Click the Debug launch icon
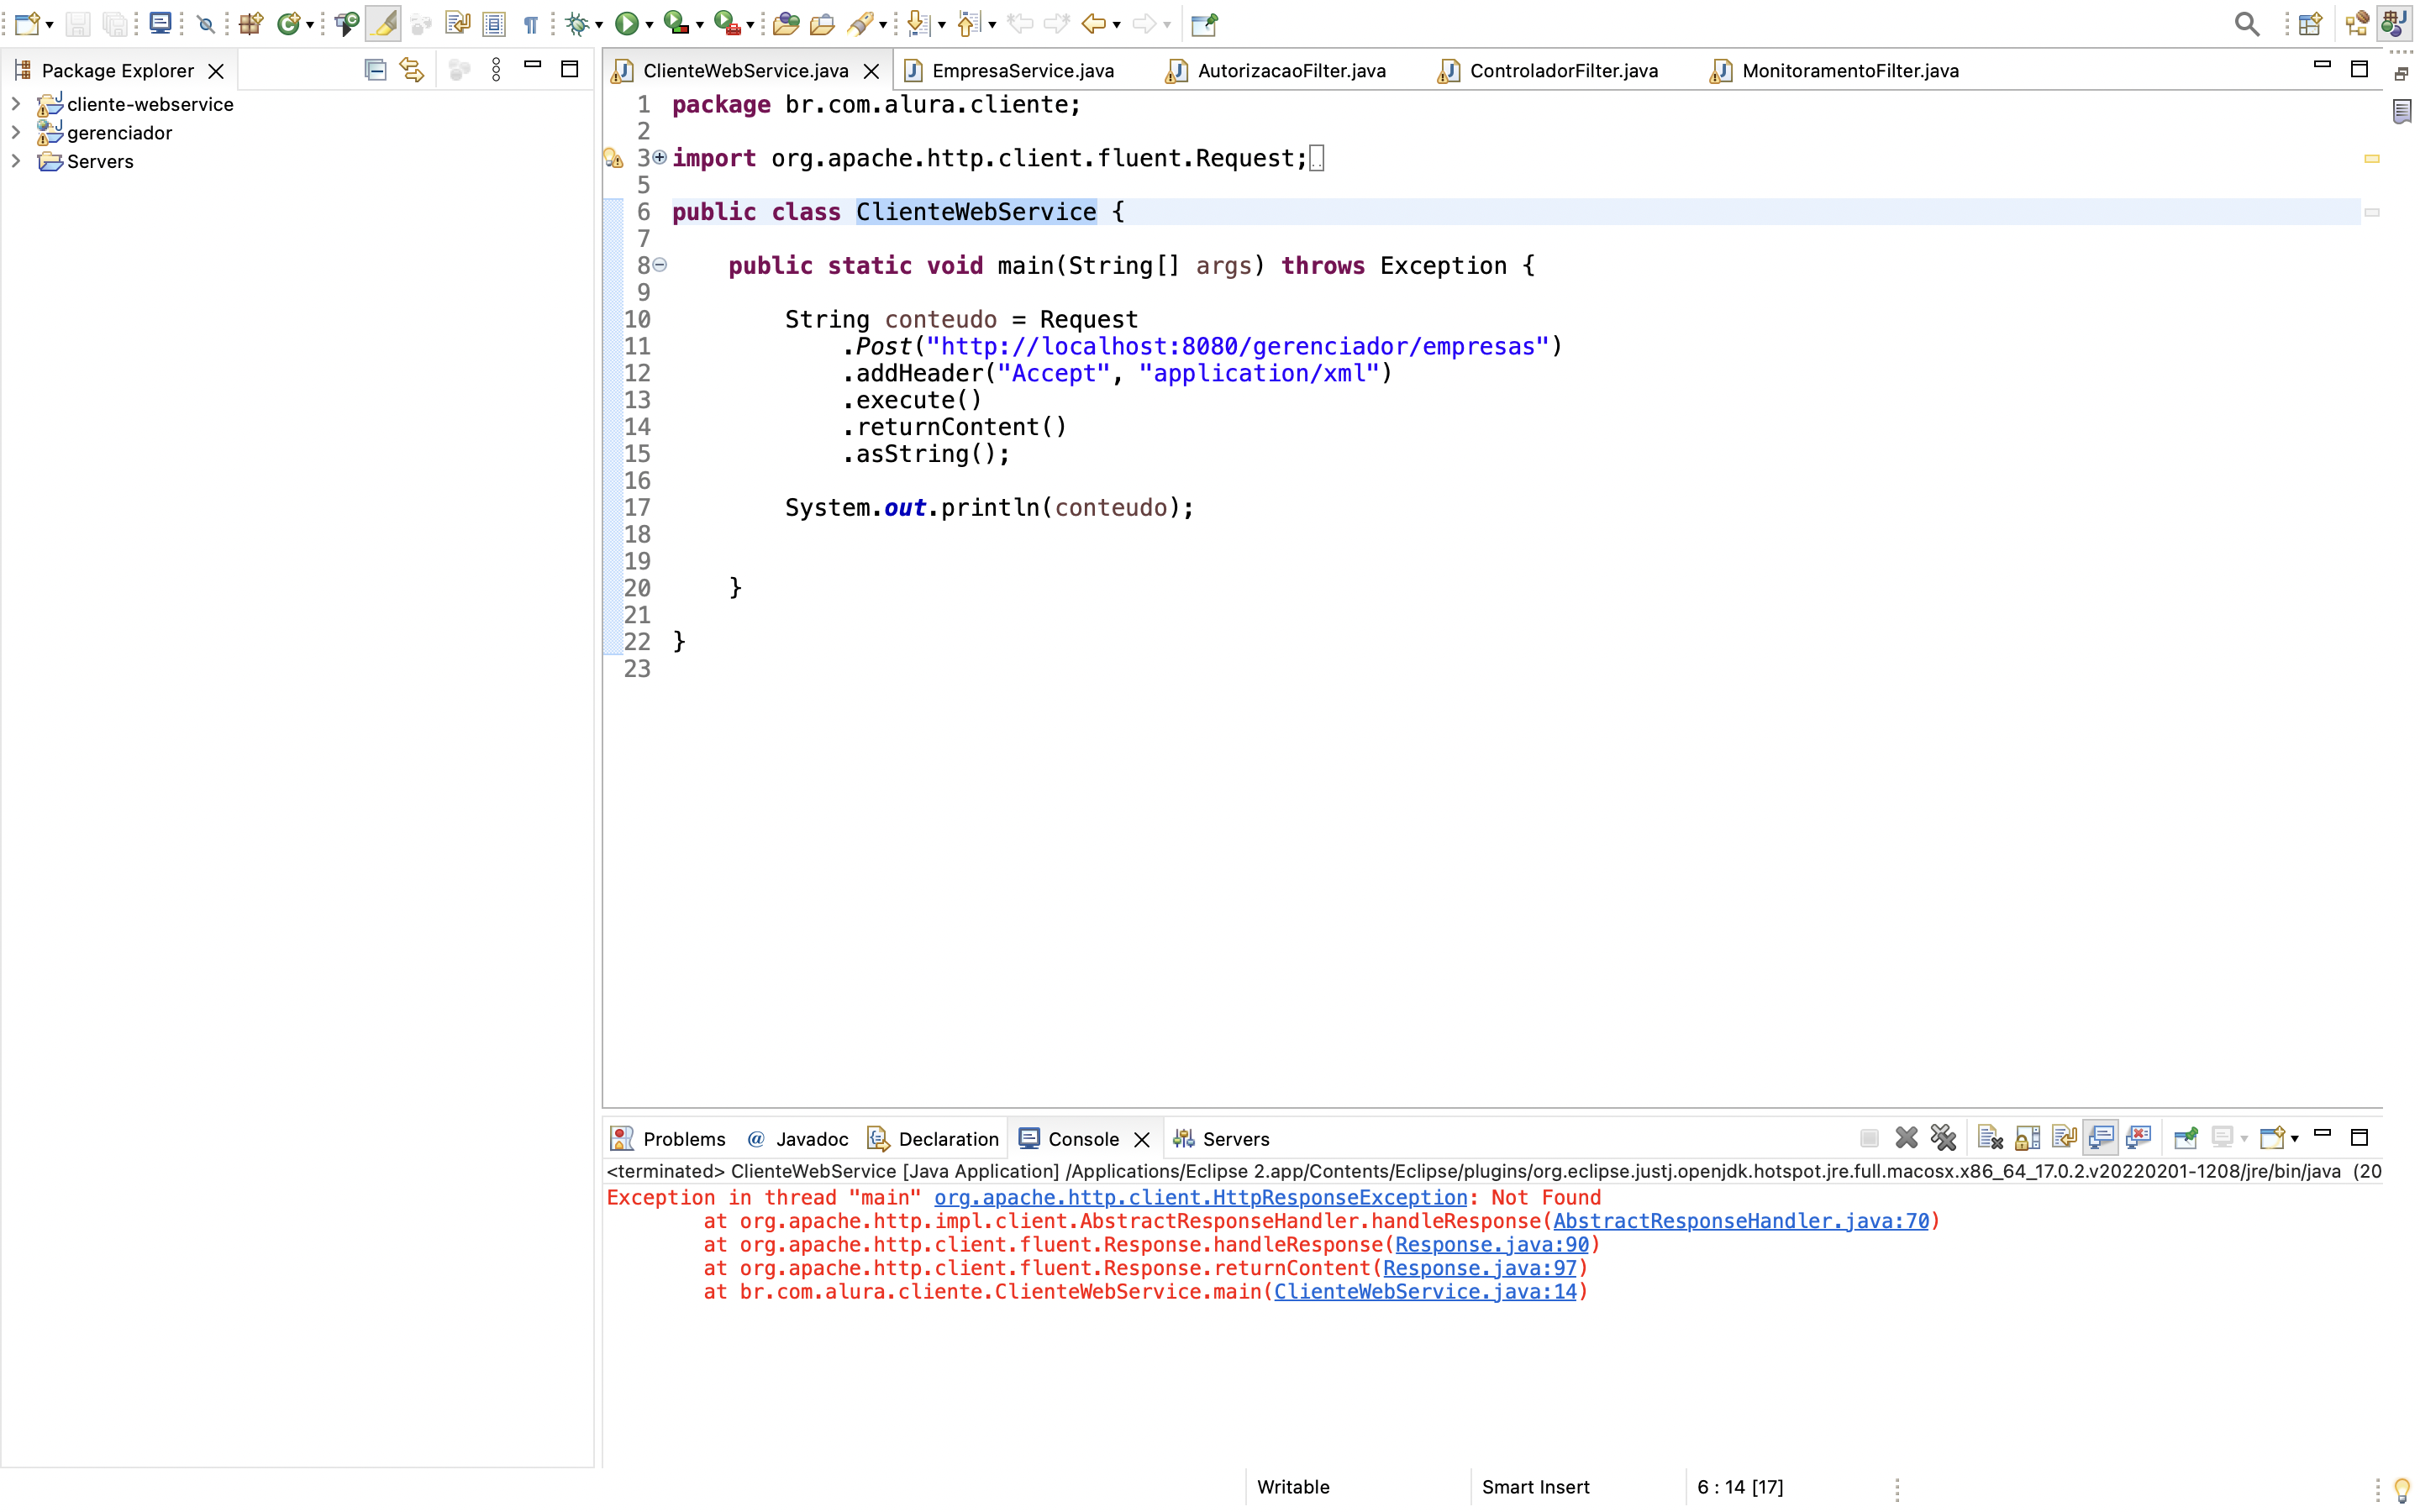The height and width of the screenshot is (1512, 2420). [575, 23]
